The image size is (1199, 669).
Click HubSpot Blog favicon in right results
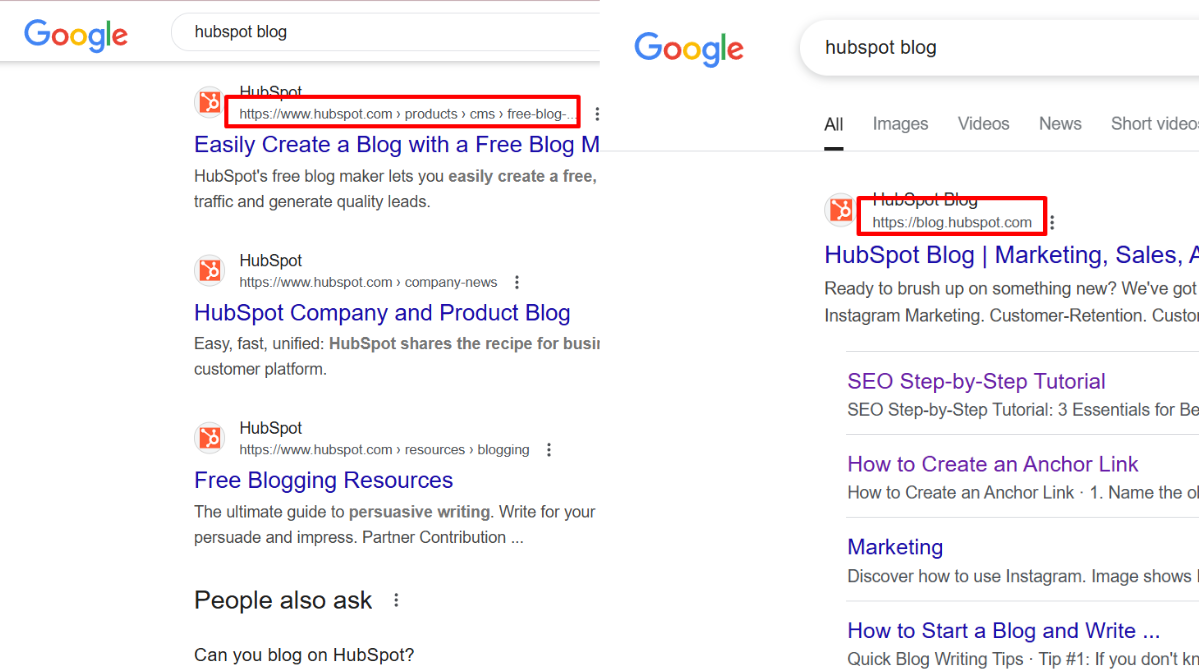840,210
